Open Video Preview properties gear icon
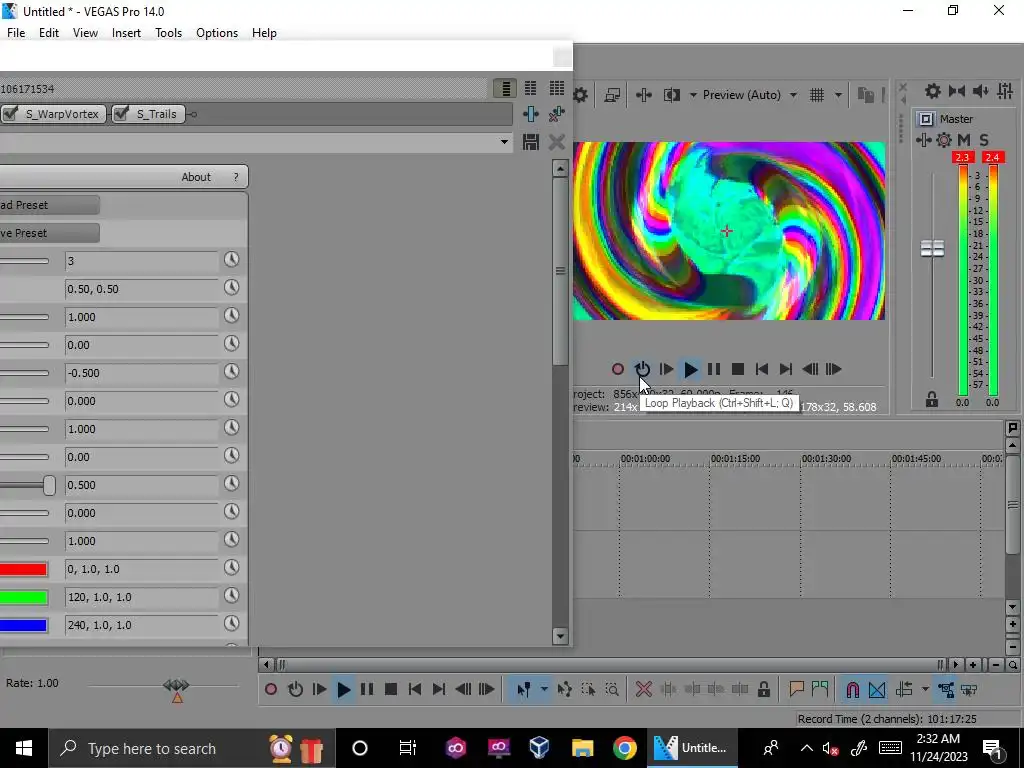 [x=580, y=95]
